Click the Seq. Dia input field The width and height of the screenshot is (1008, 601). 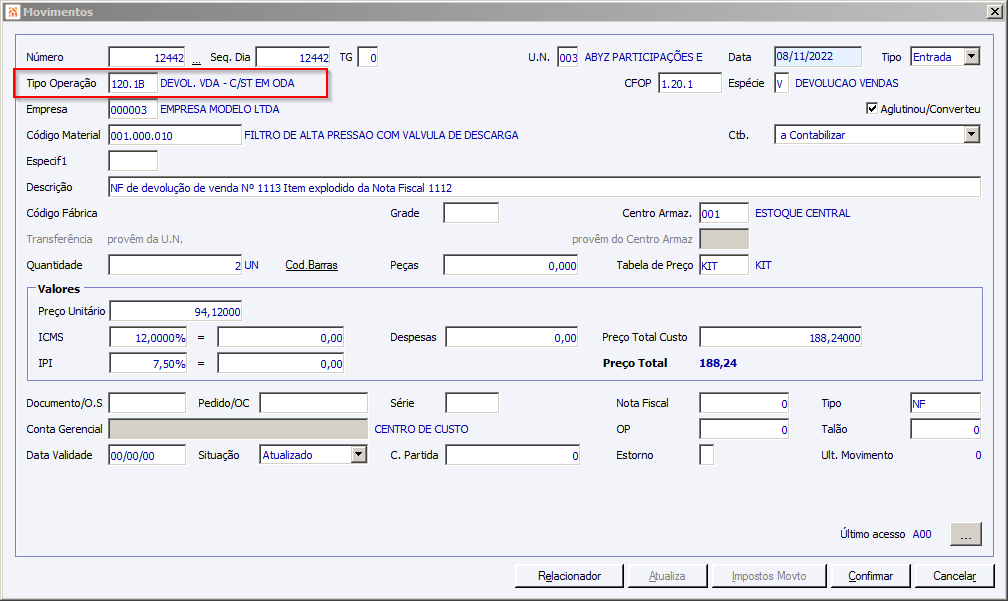click(x=293, y=57)
